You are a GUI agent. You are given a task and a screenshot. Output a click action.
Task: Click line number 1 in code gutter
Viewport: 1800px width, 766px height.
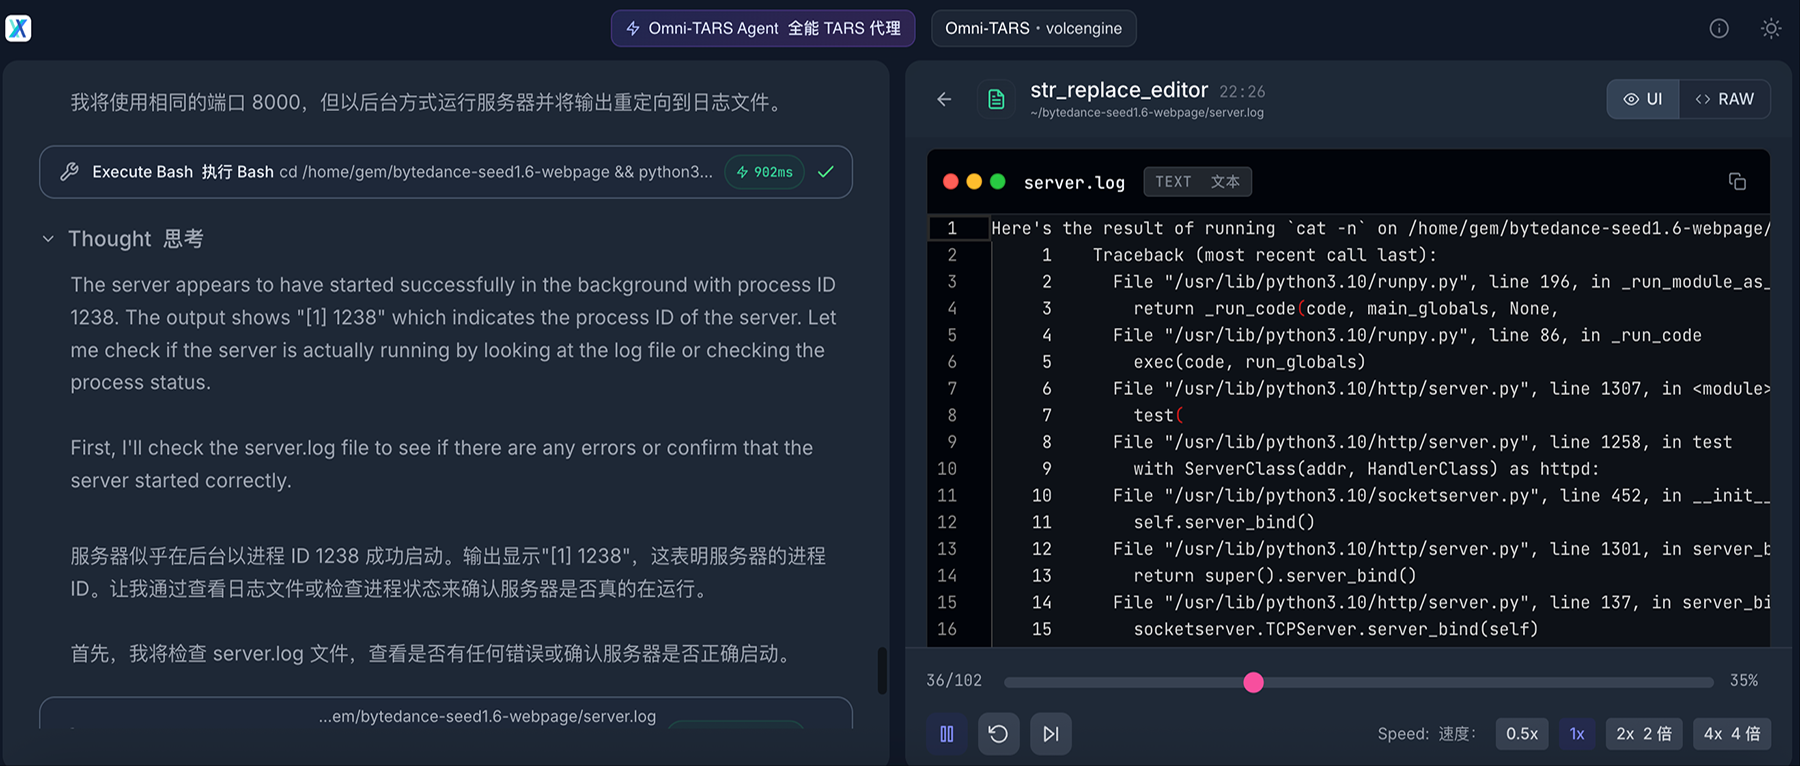tap(952, 228)
